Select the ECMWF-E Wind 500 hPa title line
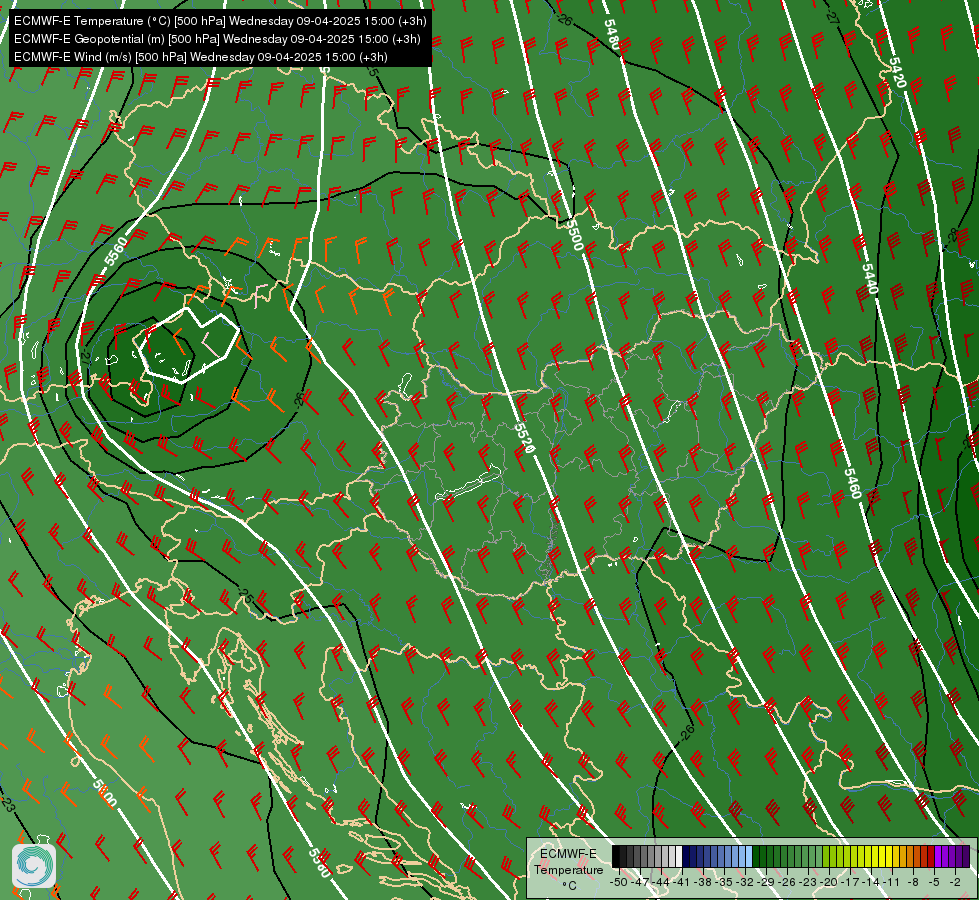The height and width of the screenshot is (900, 979). tap(200, 57)
